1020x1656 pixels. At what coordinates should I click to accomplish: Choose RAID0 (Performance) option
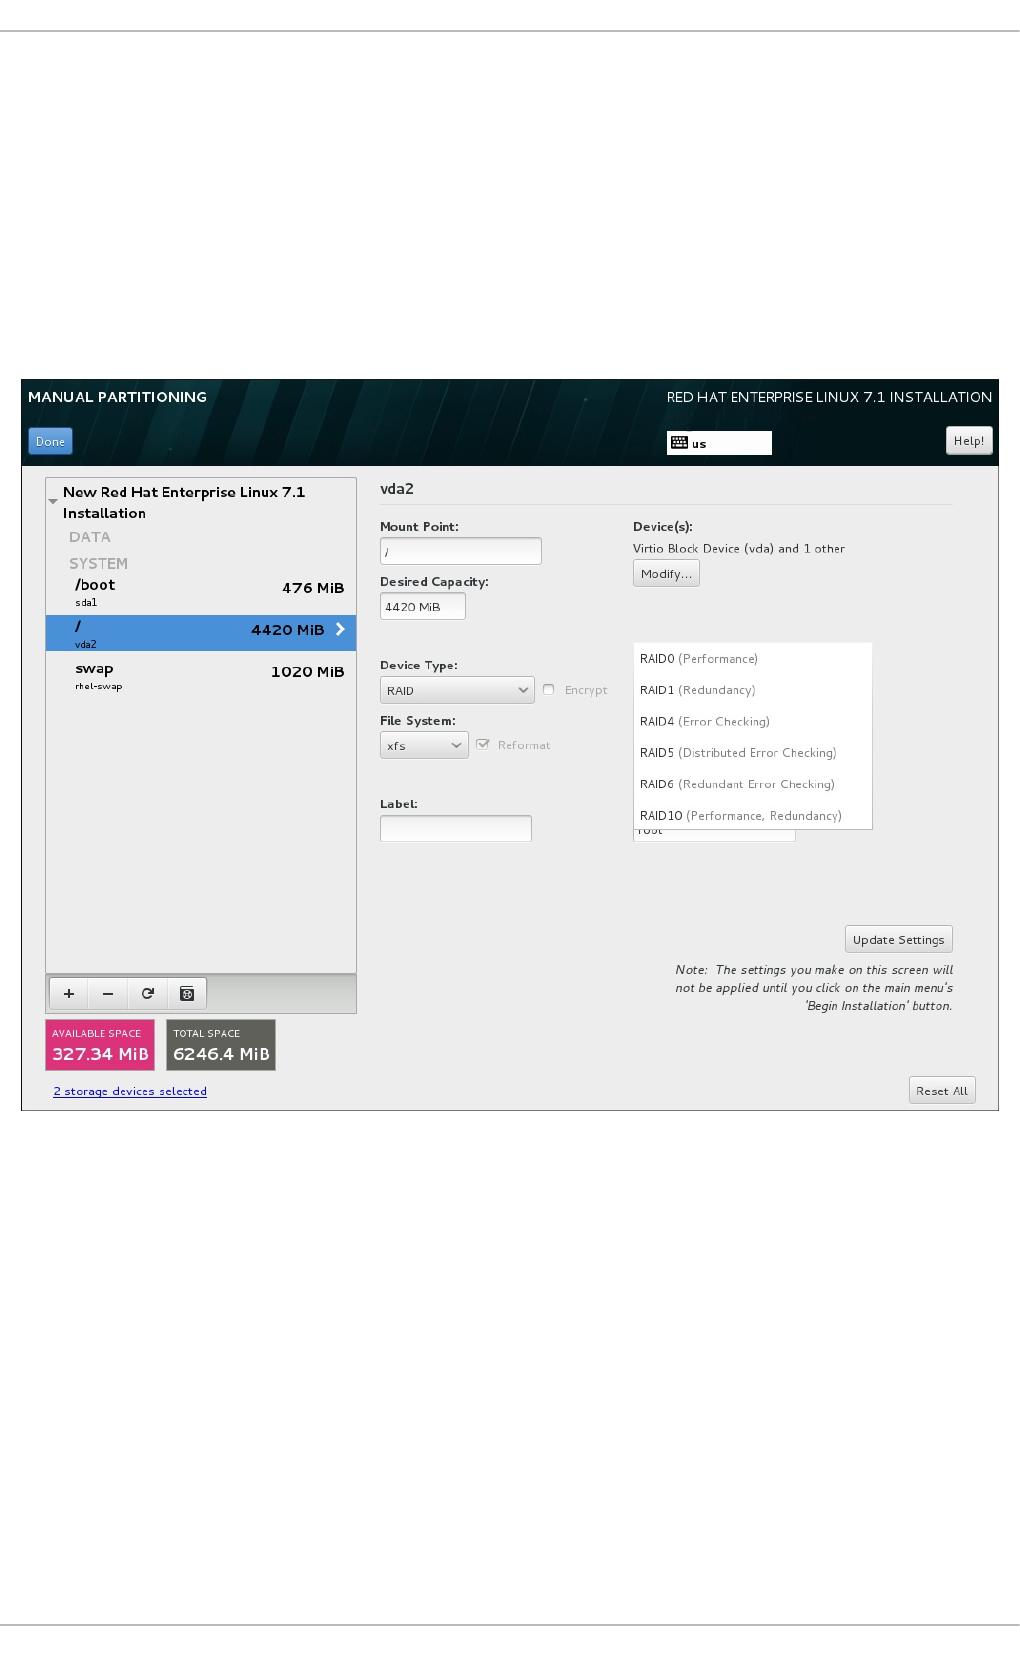tap(752, 659)
